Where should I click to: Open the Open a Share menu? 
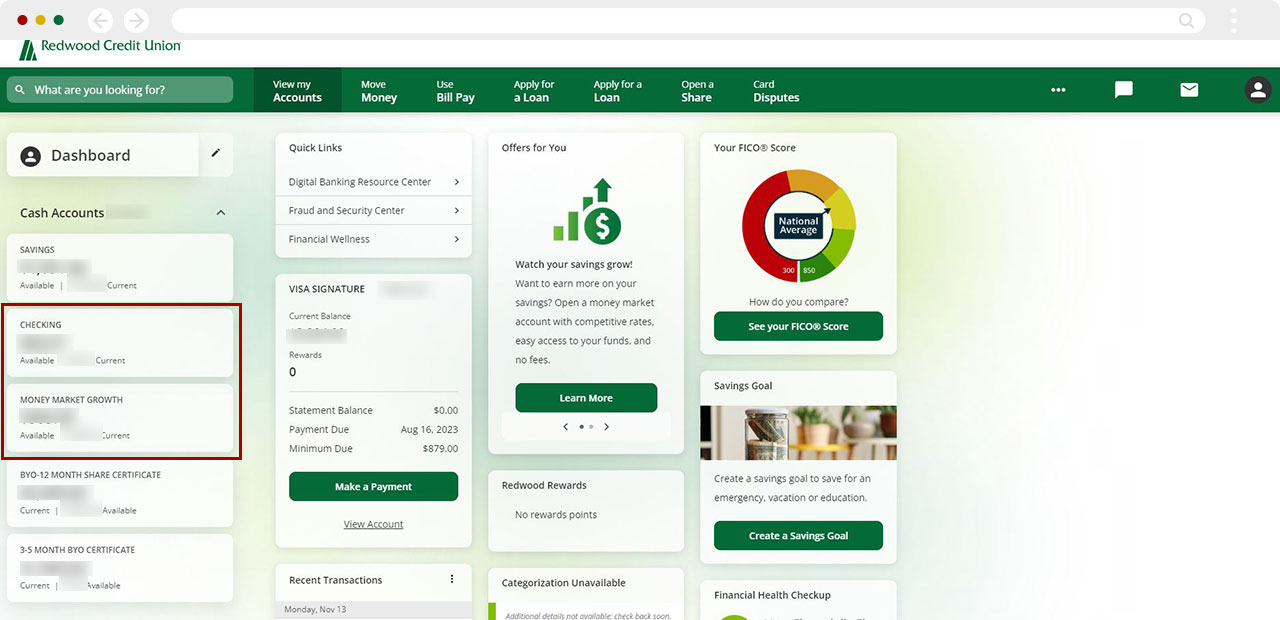pyautogui.click(x=697, y=91)
